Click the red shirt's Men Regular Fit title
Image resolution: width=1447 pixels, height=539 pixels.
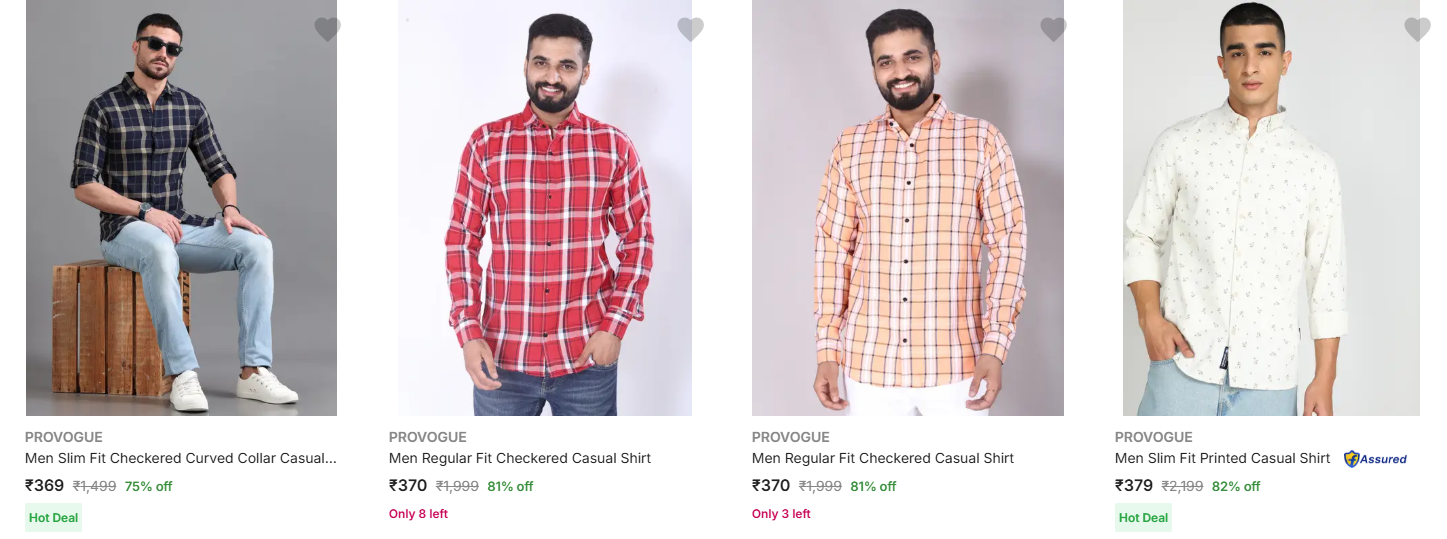coord(520,459)
